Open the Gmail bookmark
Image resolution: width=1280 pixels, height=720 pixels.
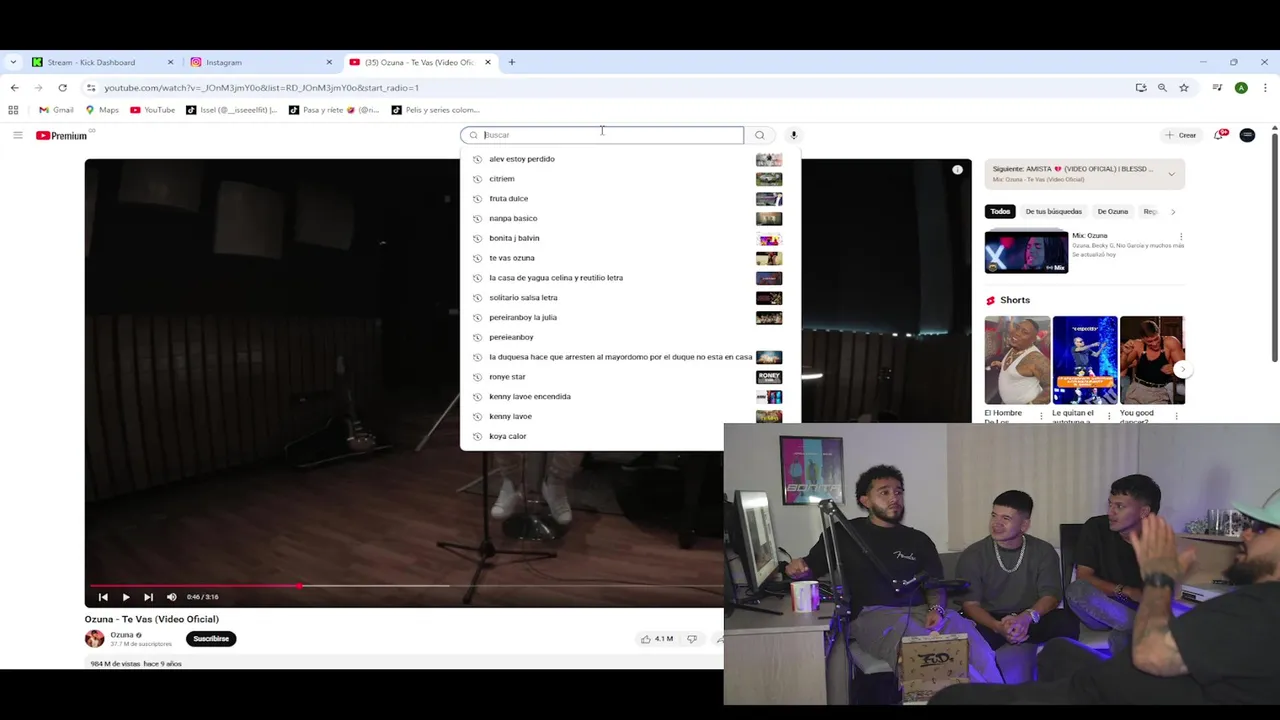pos(56,110)
